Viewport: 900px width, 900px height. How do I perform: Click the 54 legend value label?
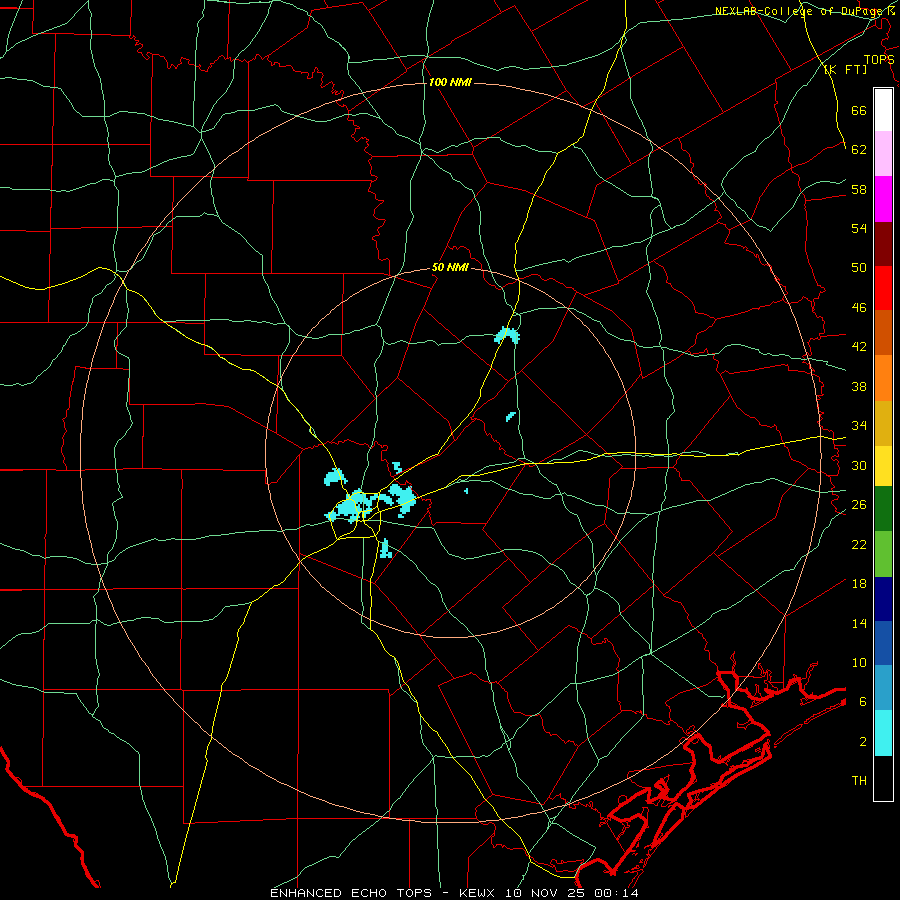(x=859, y=228)
